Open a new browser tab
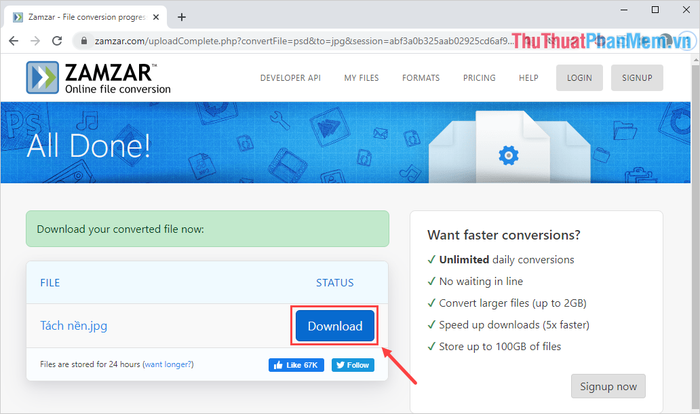Image resolution: width=700 pixels, height=414 pixels. point(182,17)
